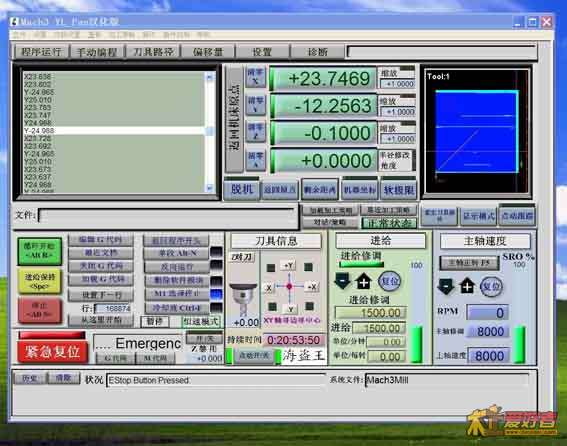Select the highlighted G-code line Y-24.988
Screen dimensions: 567x446
click(x=115, y=131)
